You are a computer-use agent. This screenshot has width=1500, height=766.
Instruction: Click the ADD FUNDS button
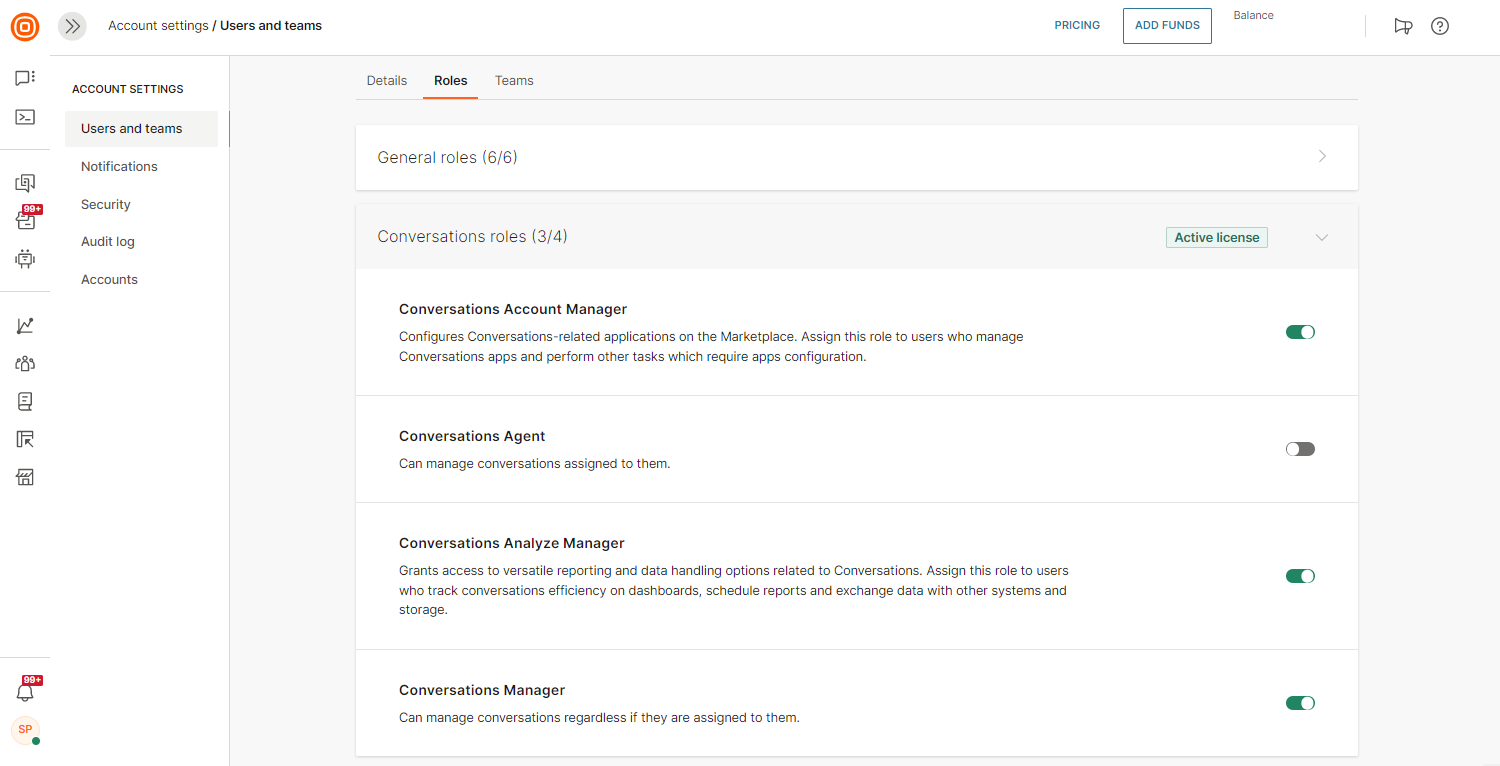pyautogui.click(x=1167, y=26)
